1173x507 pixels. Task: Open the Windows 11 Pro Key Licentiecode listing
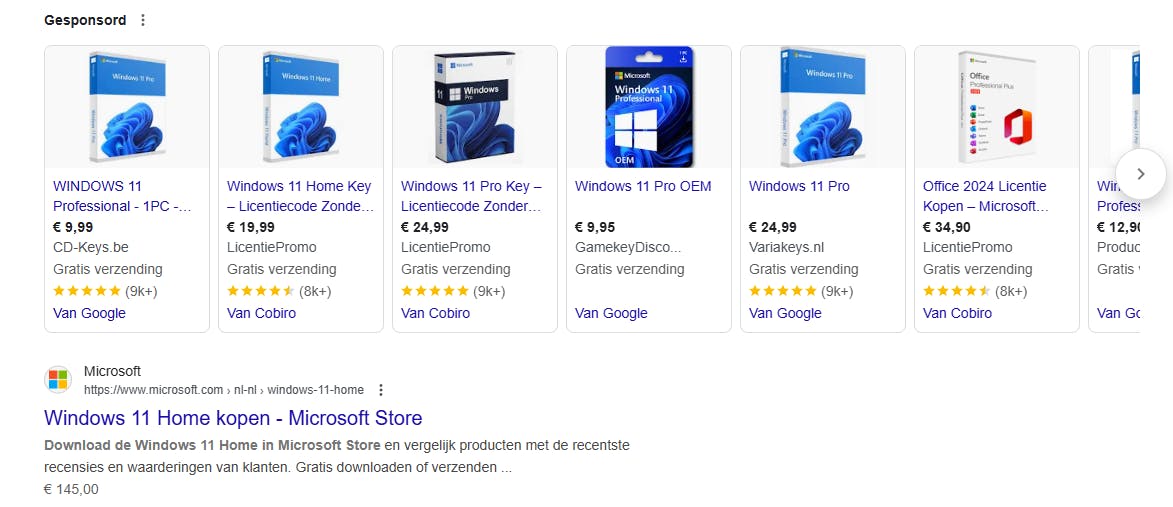pos(472,196)
